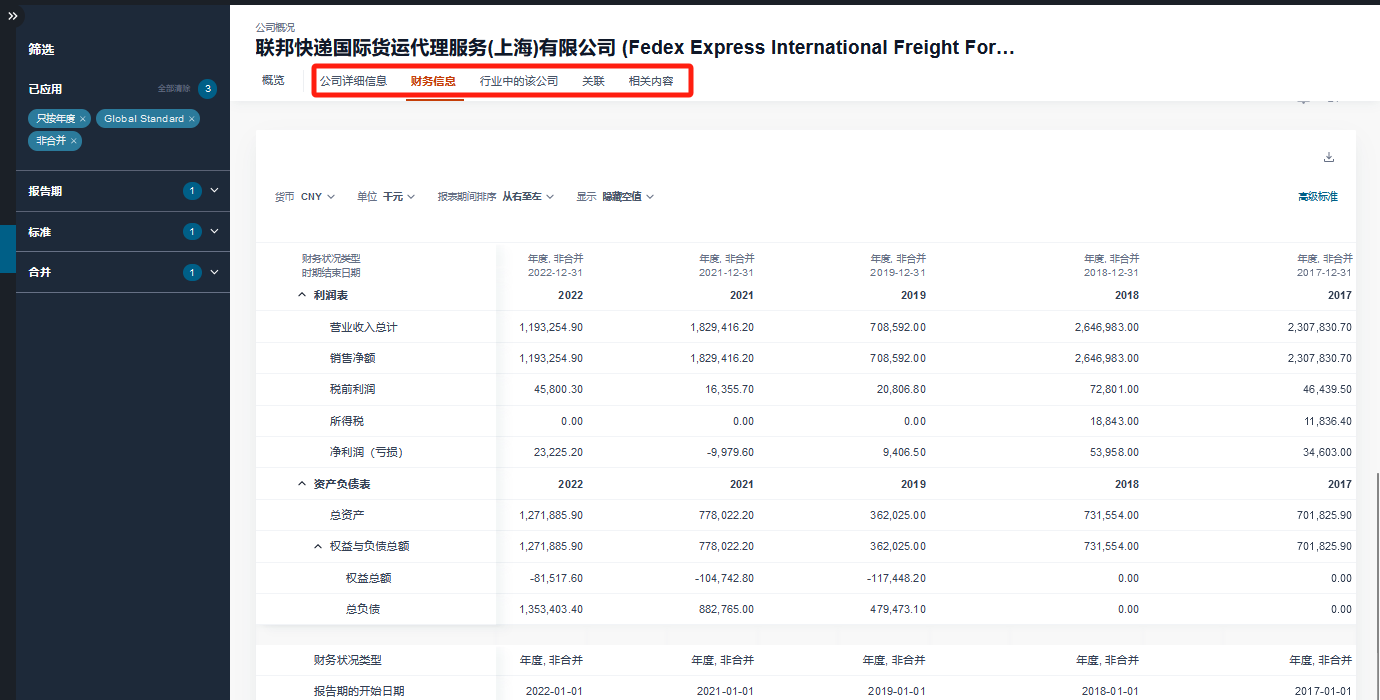Screen dimensions: 1380x700
Task: Open the 显示 隐藏空值 dropdown
Action: coord(627,197)
